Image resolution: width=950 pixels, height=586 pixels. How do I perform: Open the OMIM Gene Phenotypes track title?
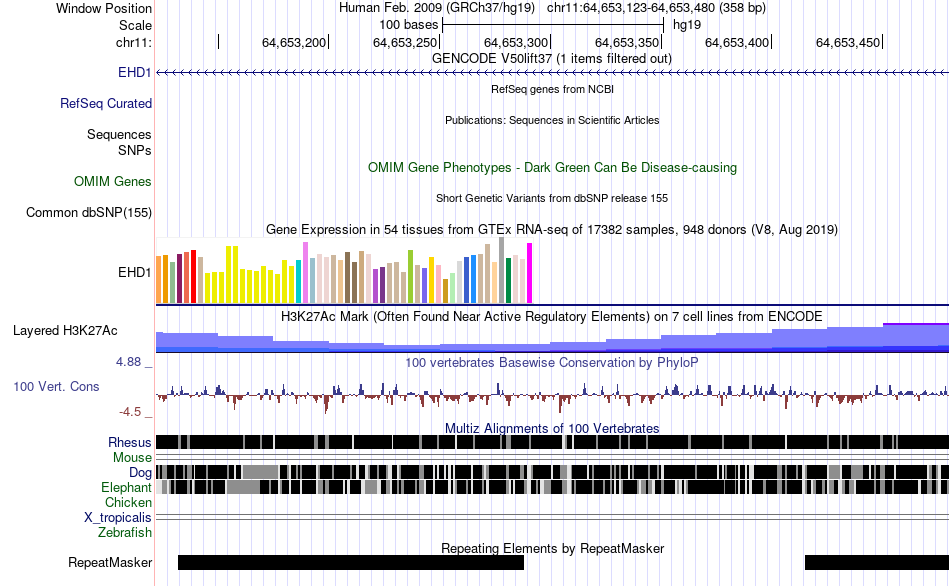click(553, 167)
